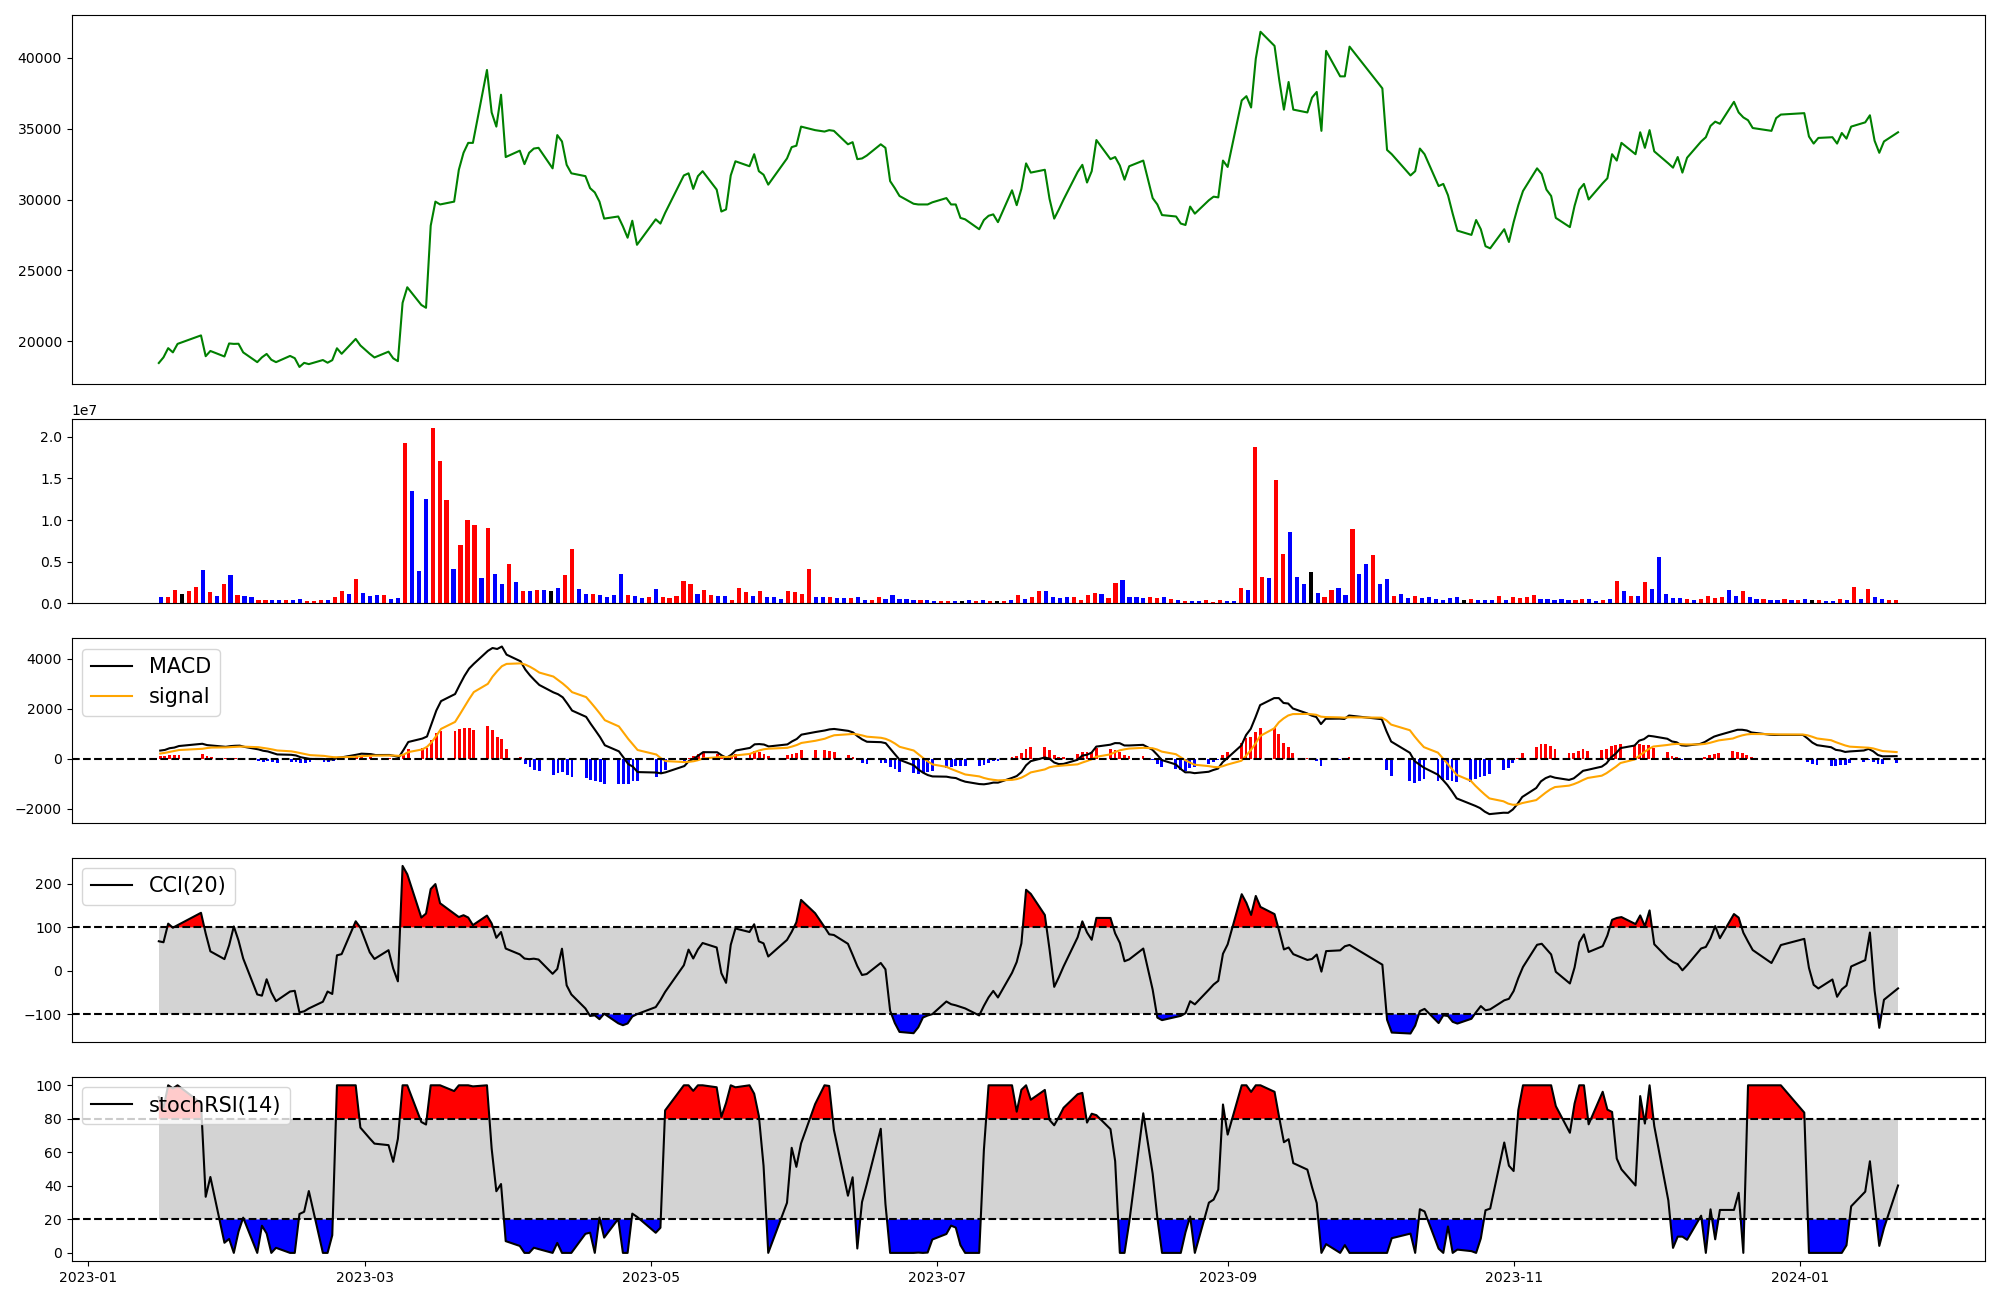Click the 80 stochRSI axis label
This screenshot has width=2000, height=1300.
[x=53, y=1119]
